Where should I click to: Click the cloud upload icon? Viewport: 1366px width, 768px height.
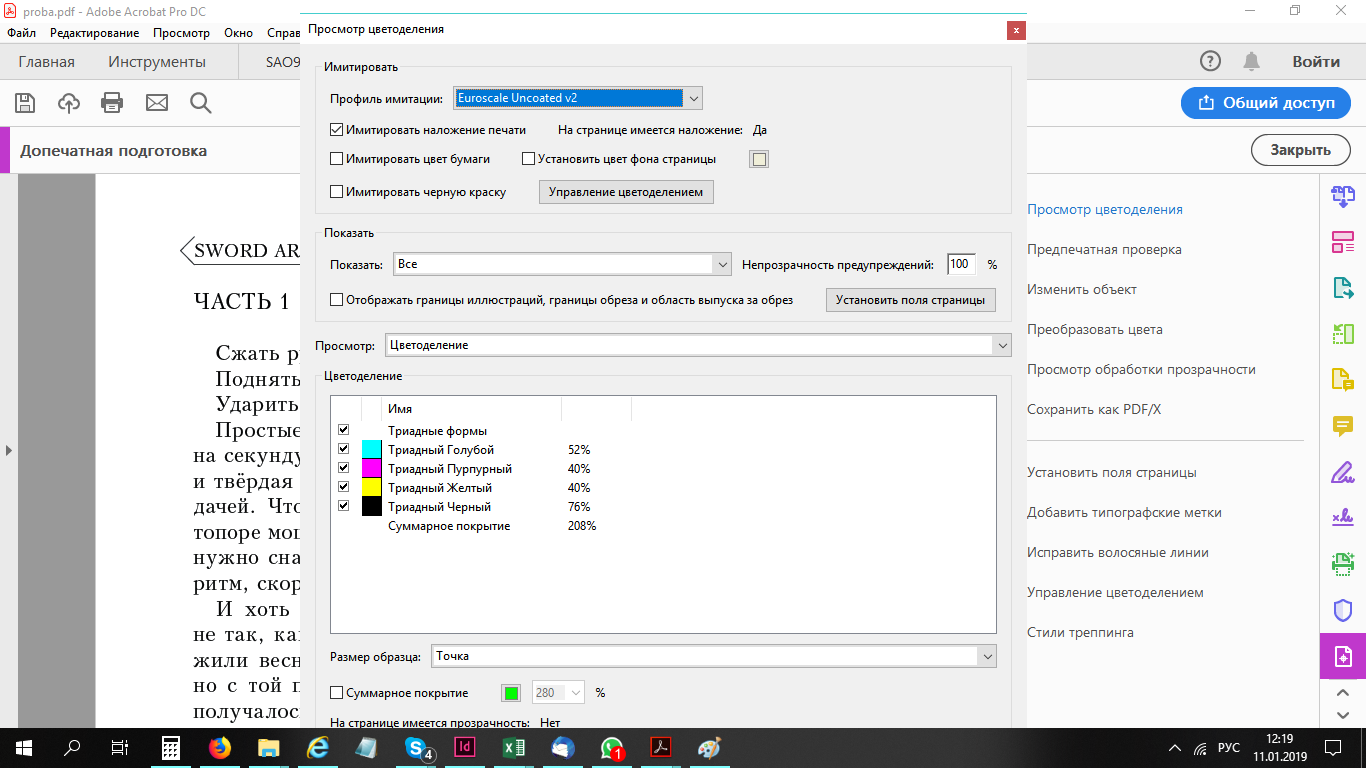tap(69, 102)
